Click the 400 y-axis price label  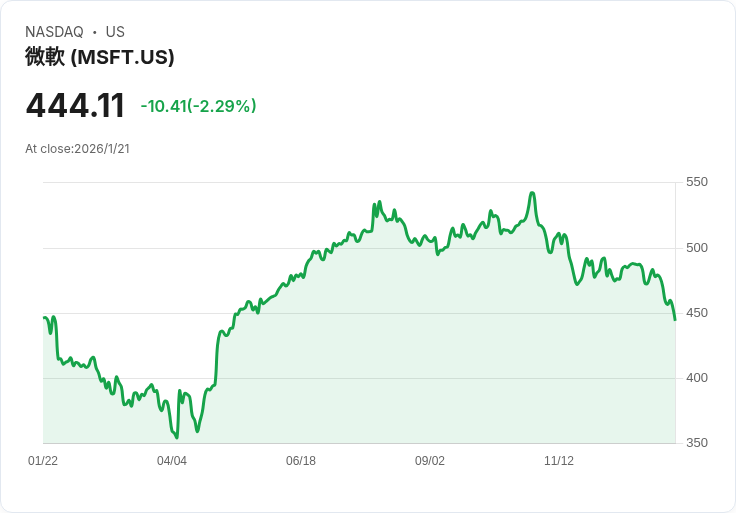697,378
